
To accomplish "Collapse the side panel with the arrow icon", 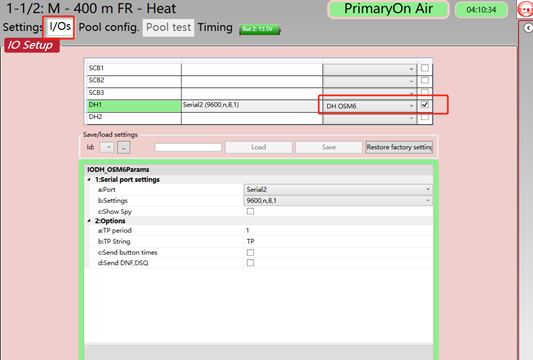I will [x=528, y=28].
